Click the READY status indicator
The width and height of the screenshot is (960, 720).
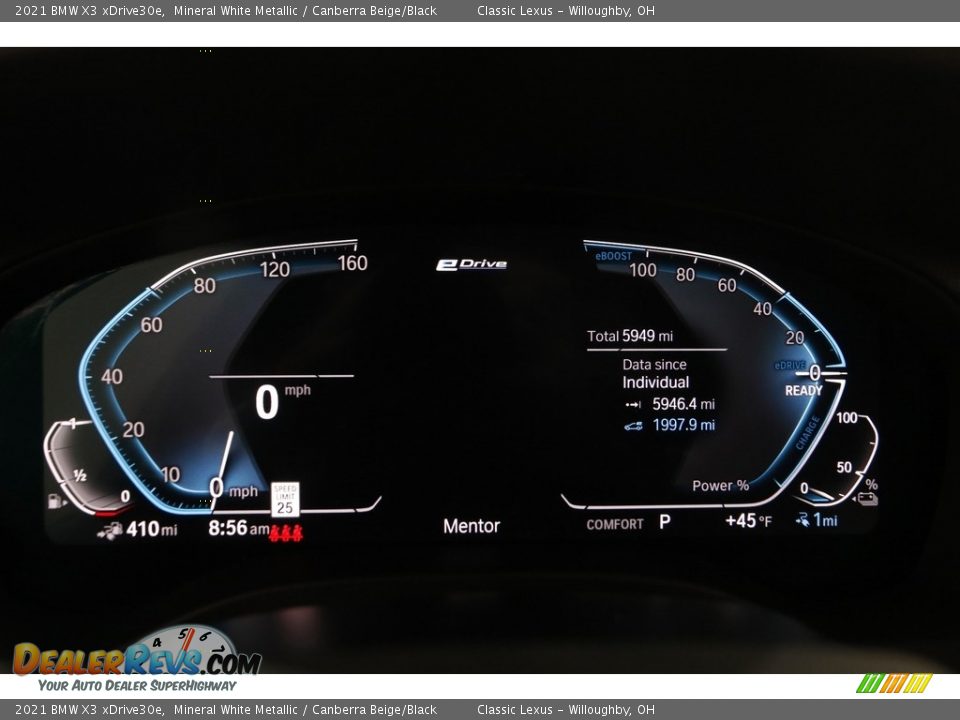point(803,391)
